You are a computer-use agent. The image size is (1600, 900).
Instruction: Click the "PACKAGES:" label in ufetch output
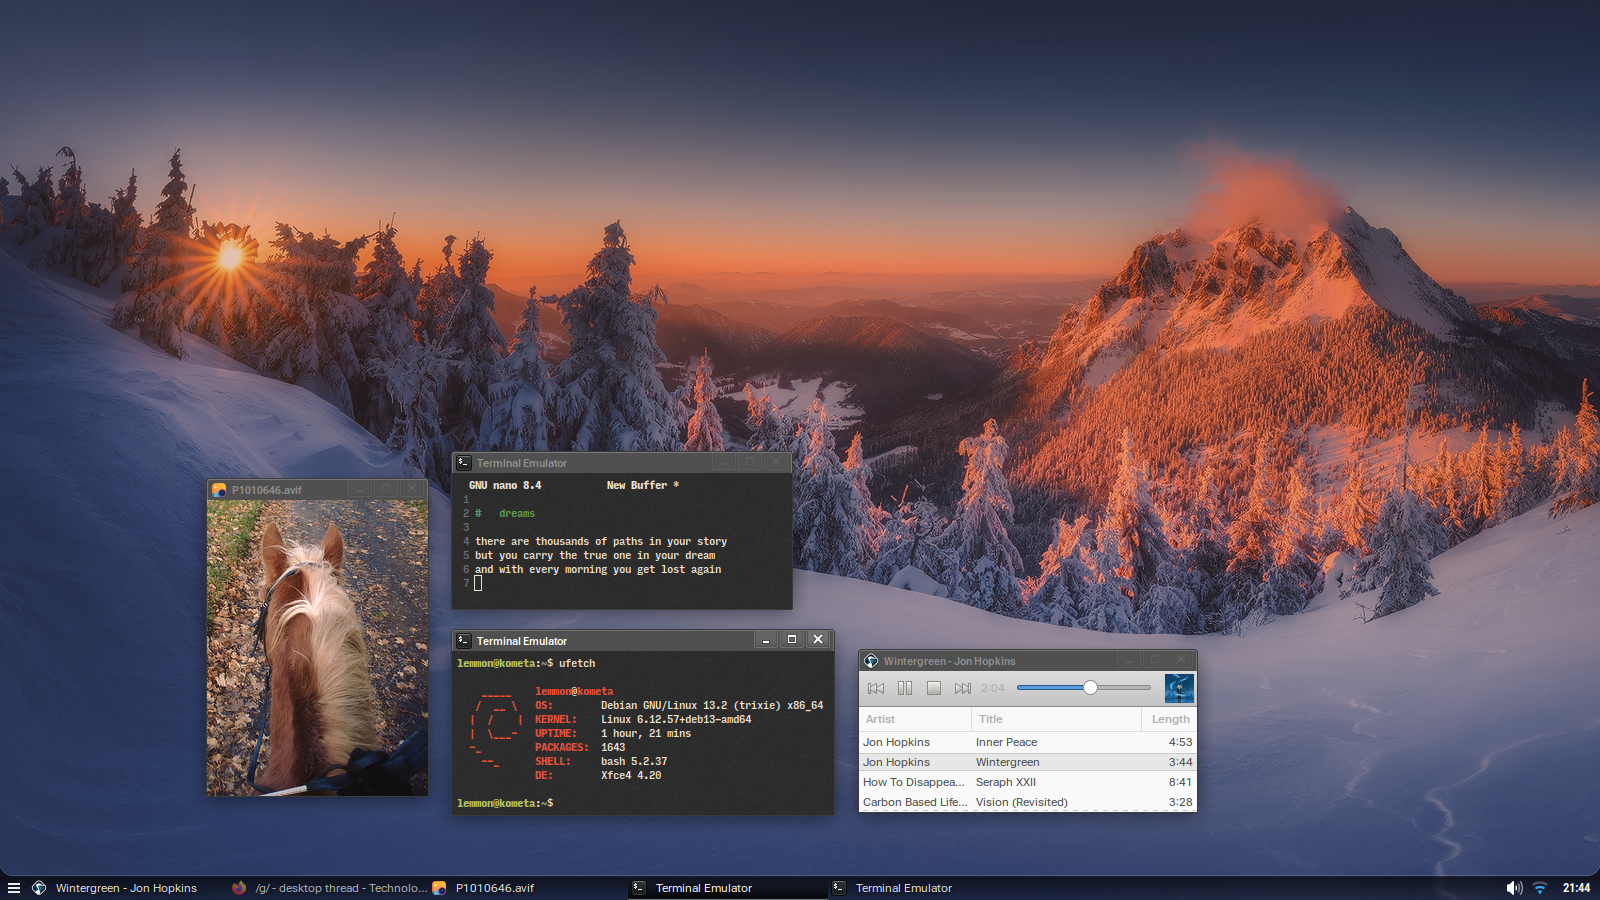click(562, 747)
